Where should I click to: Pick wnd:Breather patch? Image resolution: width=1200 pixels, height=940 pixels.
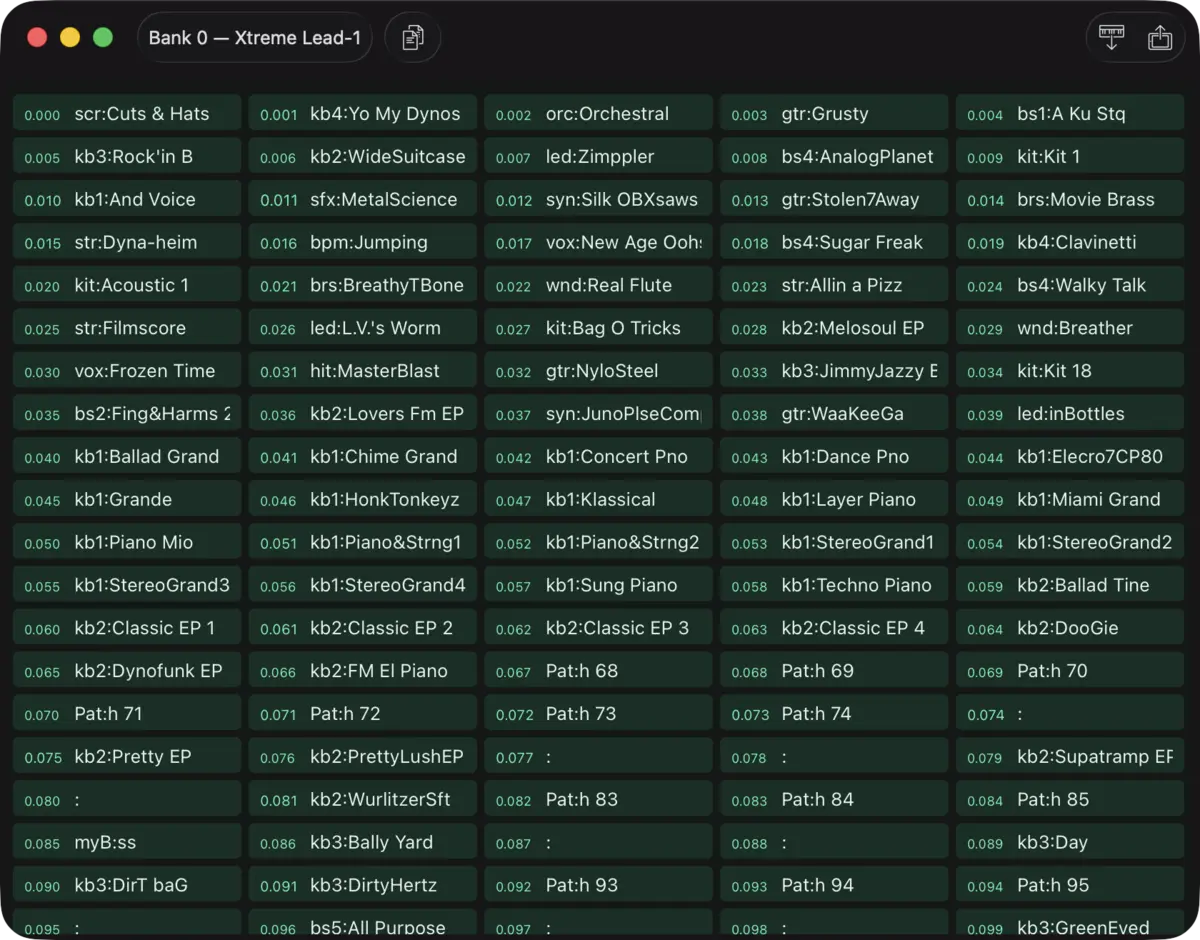pos(1070,329)
